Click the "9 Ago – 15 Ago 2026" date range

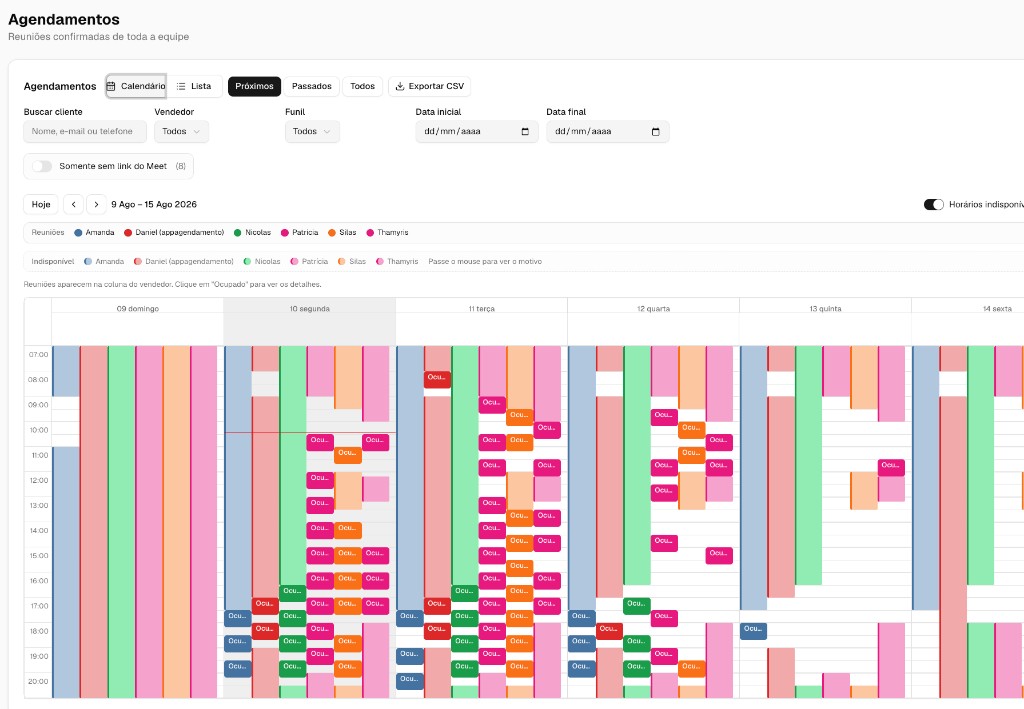[x=154, y=204]
